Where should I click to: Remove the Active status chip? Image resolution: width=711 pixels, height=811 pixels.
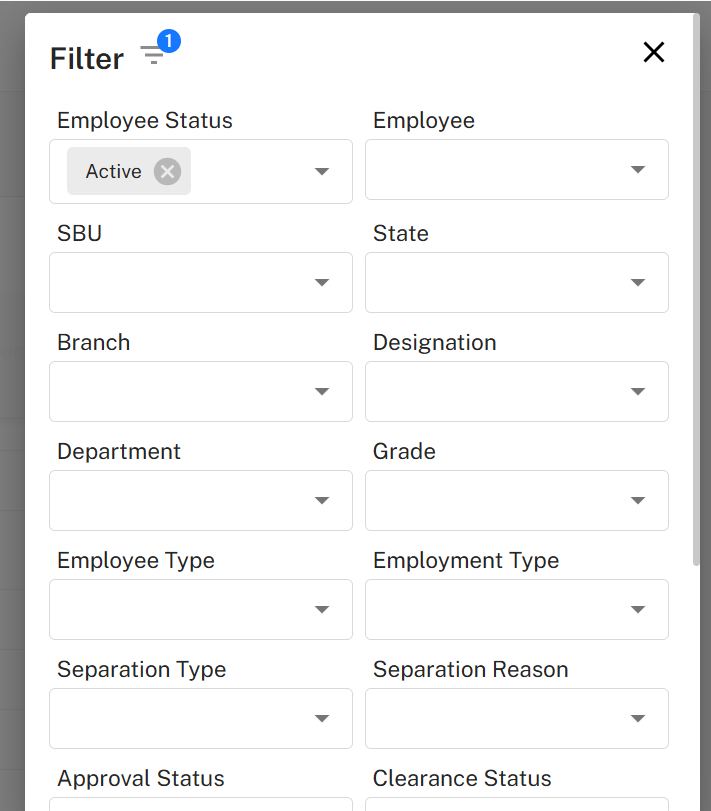click(x=168, y=171)
